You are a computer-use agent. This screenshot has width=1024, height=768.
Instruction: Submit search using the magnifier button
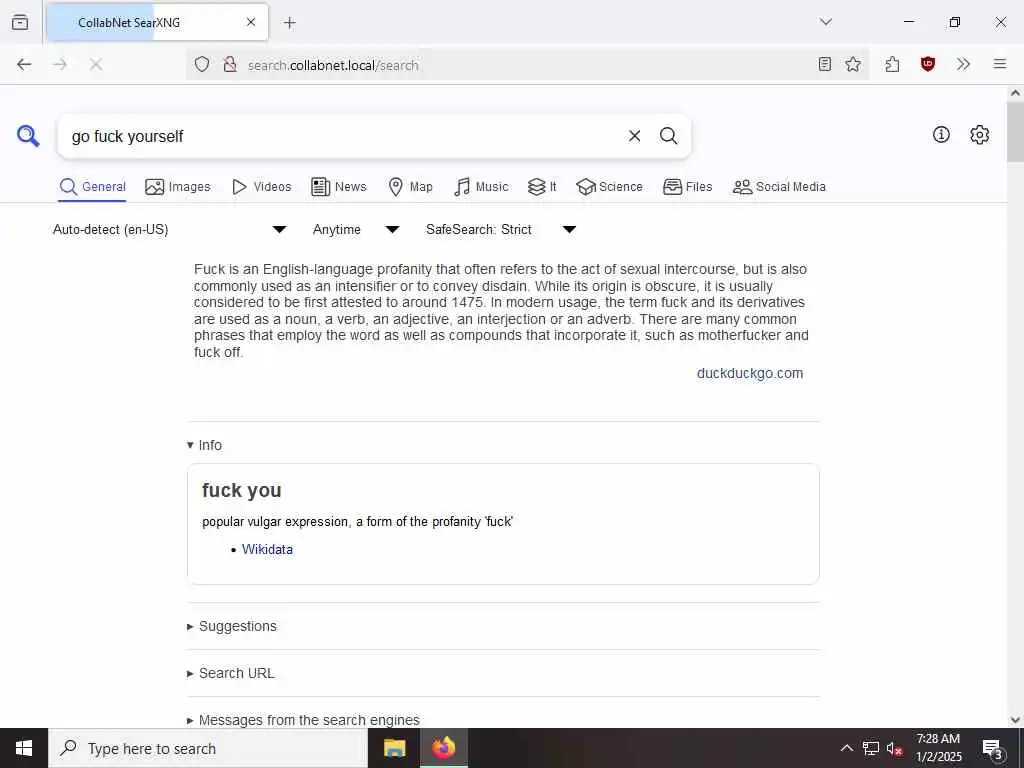point(668,136)
